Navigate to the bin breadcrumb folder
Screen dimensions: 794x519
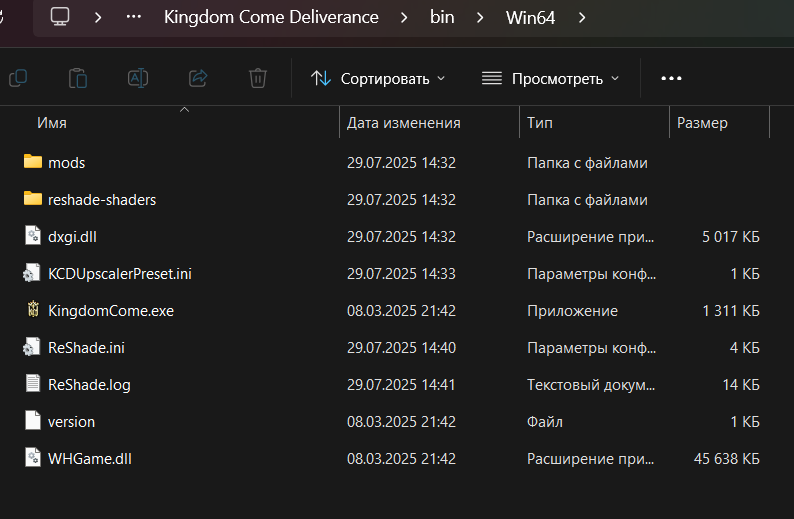coord(442,17)
